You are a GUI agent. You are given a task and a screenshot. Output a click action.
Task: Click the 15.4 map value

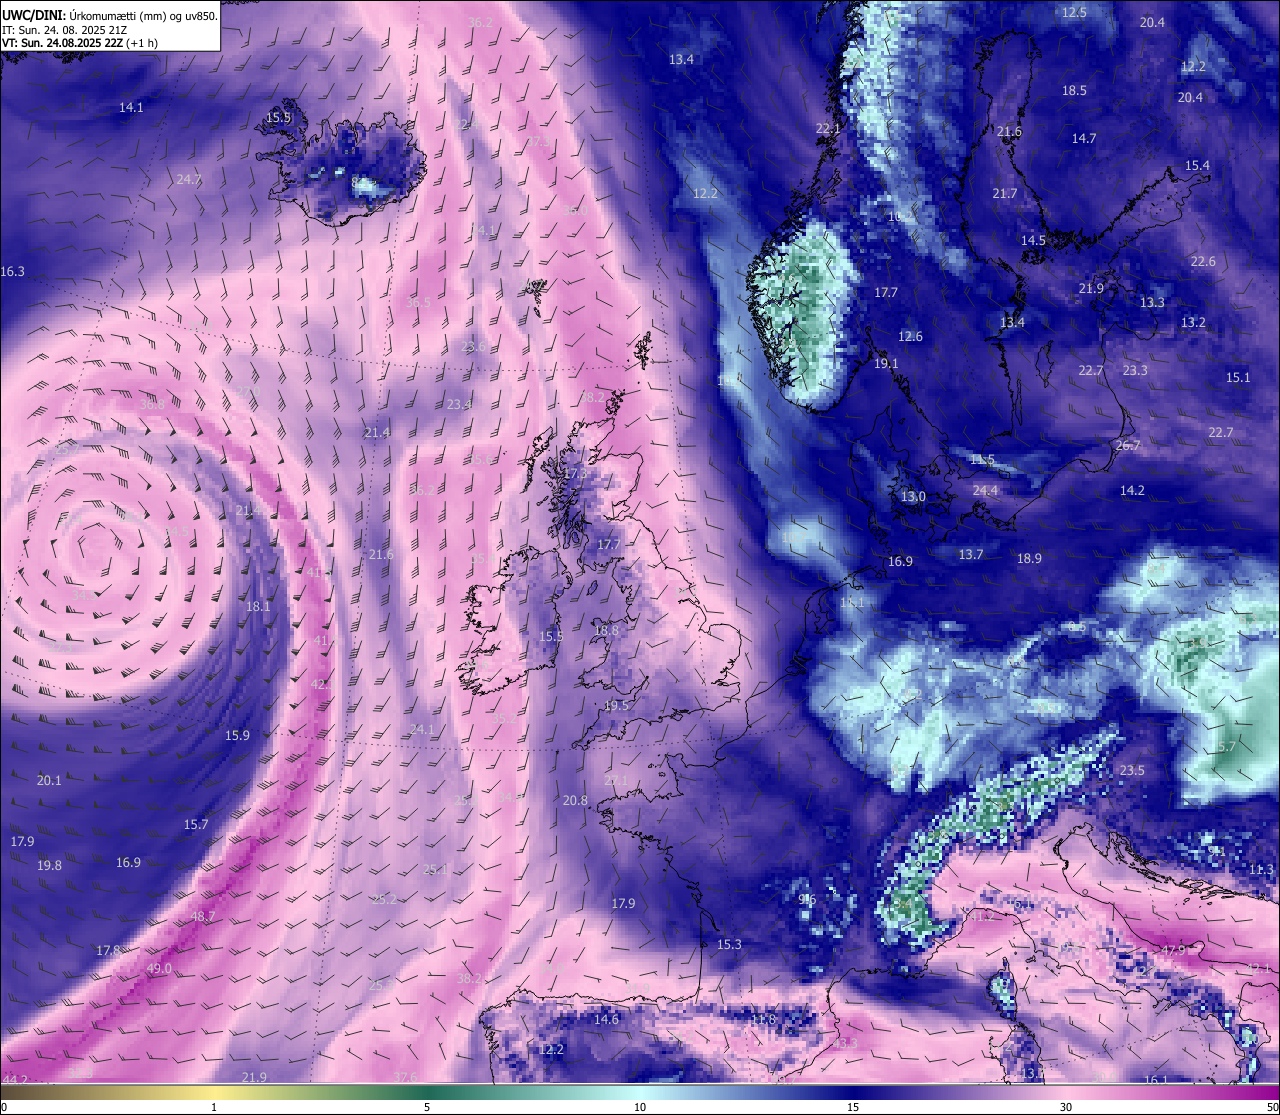coord(1197,165)
